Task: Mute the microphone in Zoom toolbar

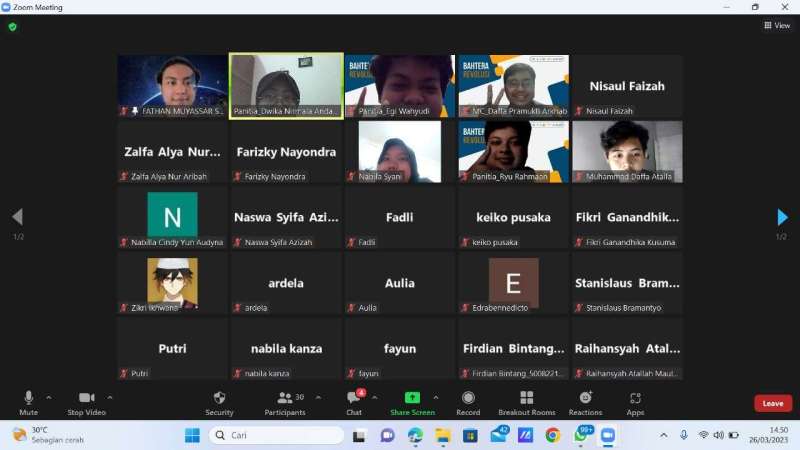Action: 29,403
